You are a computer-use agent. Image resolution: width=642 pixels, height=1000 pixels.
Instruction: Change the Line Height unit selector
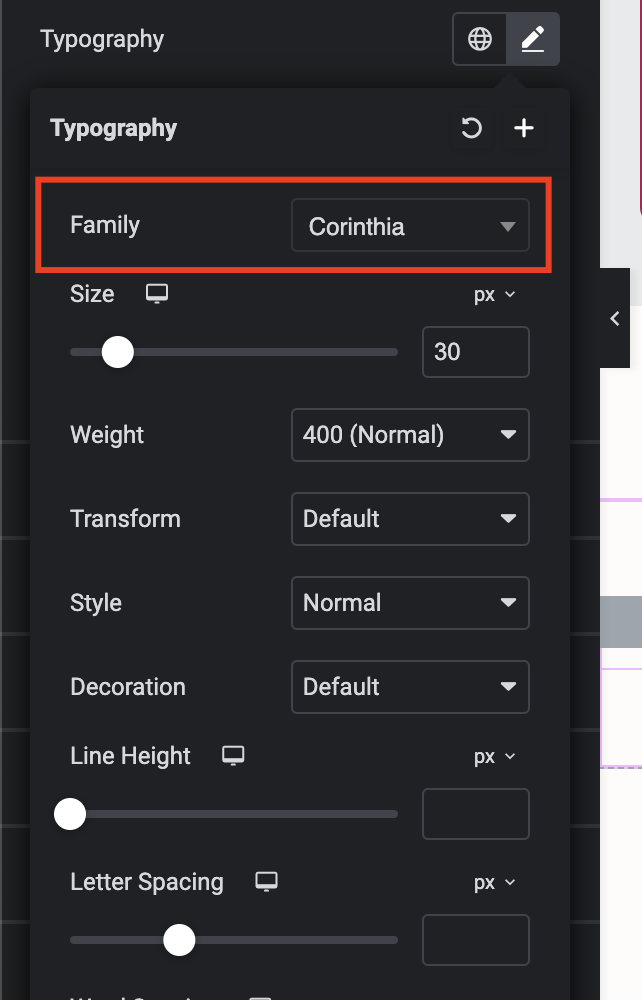pos(494,756)
